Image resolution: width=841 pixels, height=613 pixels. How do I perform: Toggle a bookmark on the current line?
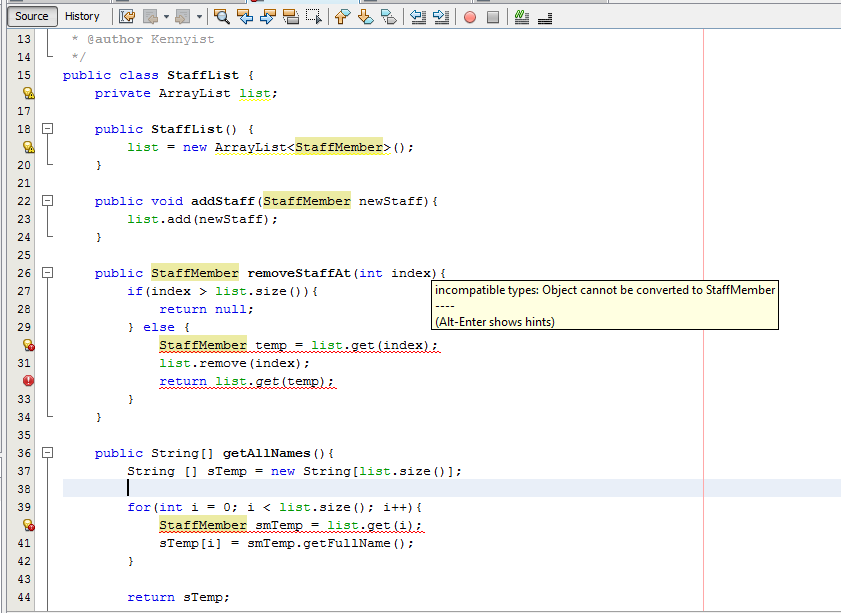(388, 16)
